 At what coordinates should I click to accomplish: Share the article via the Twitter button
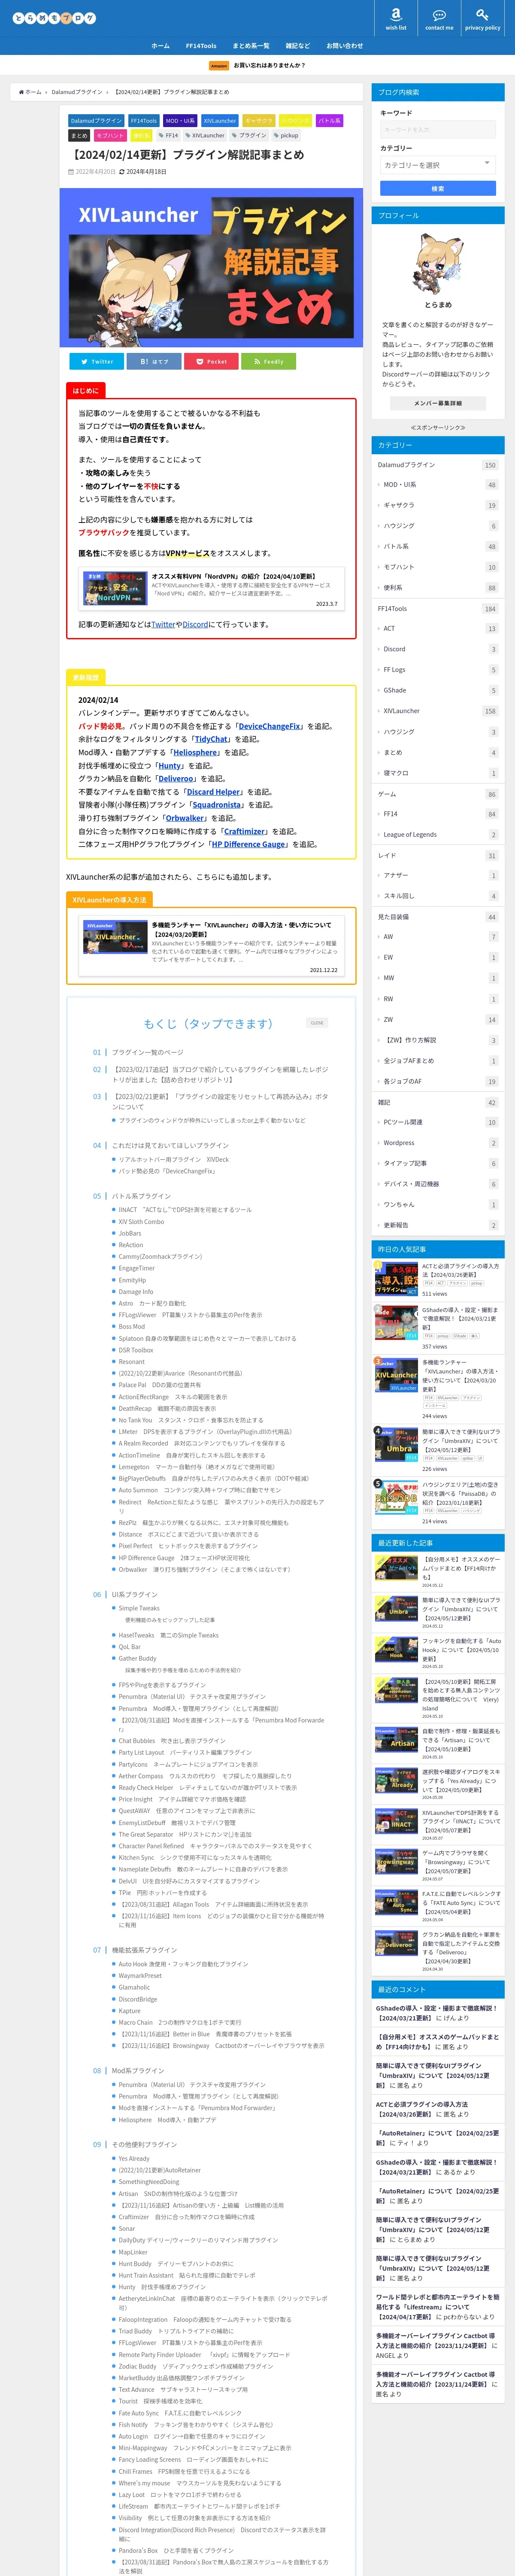pos(96,361)
